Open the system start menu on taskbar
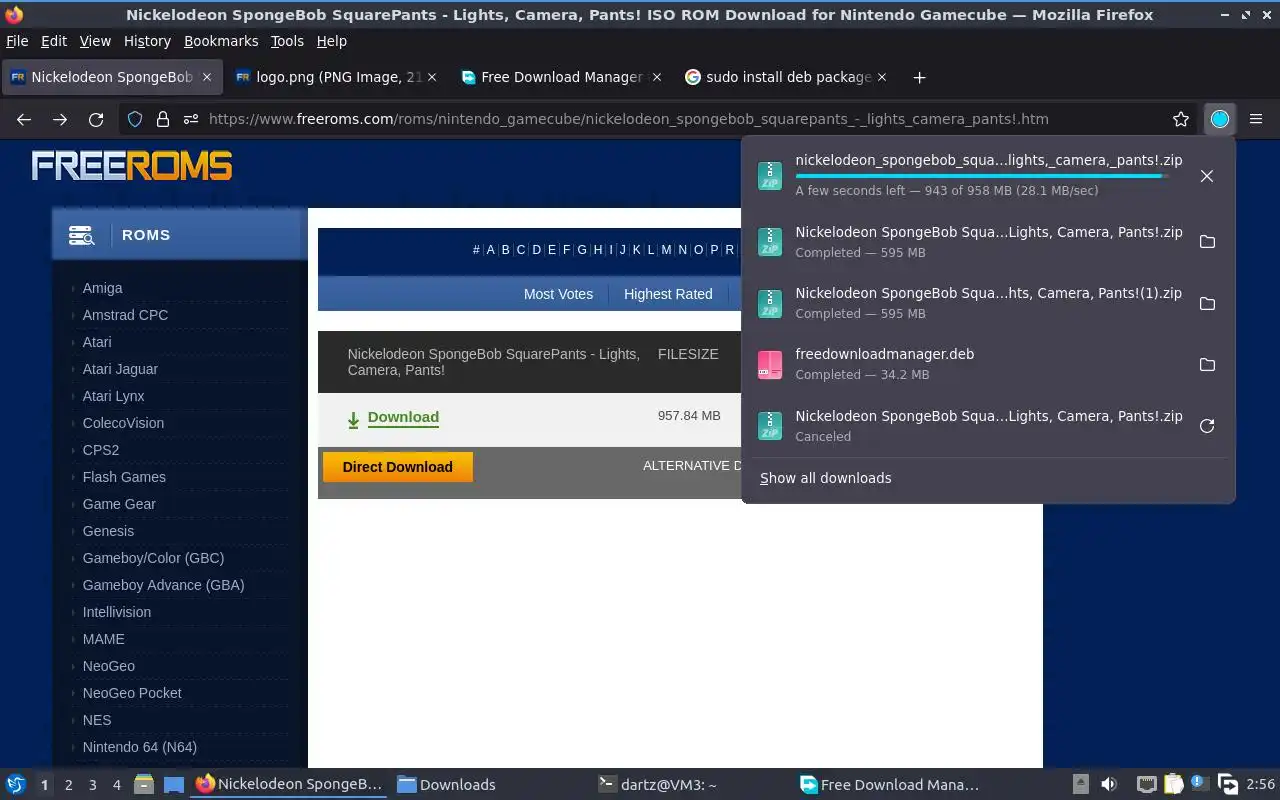1280x800 pixels. [x=16, y=785]
